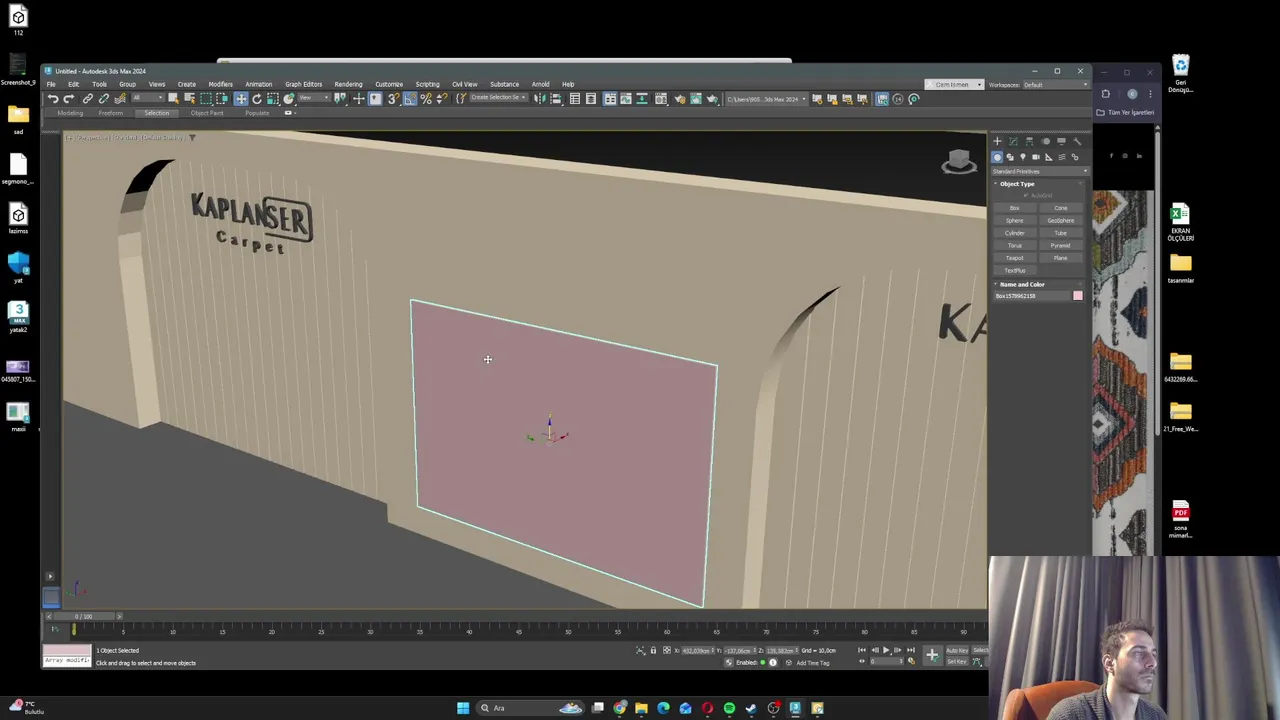Click the timeline frame slider
The width and height of the screenshot is (1280, 720).
[x=84, y=616]
